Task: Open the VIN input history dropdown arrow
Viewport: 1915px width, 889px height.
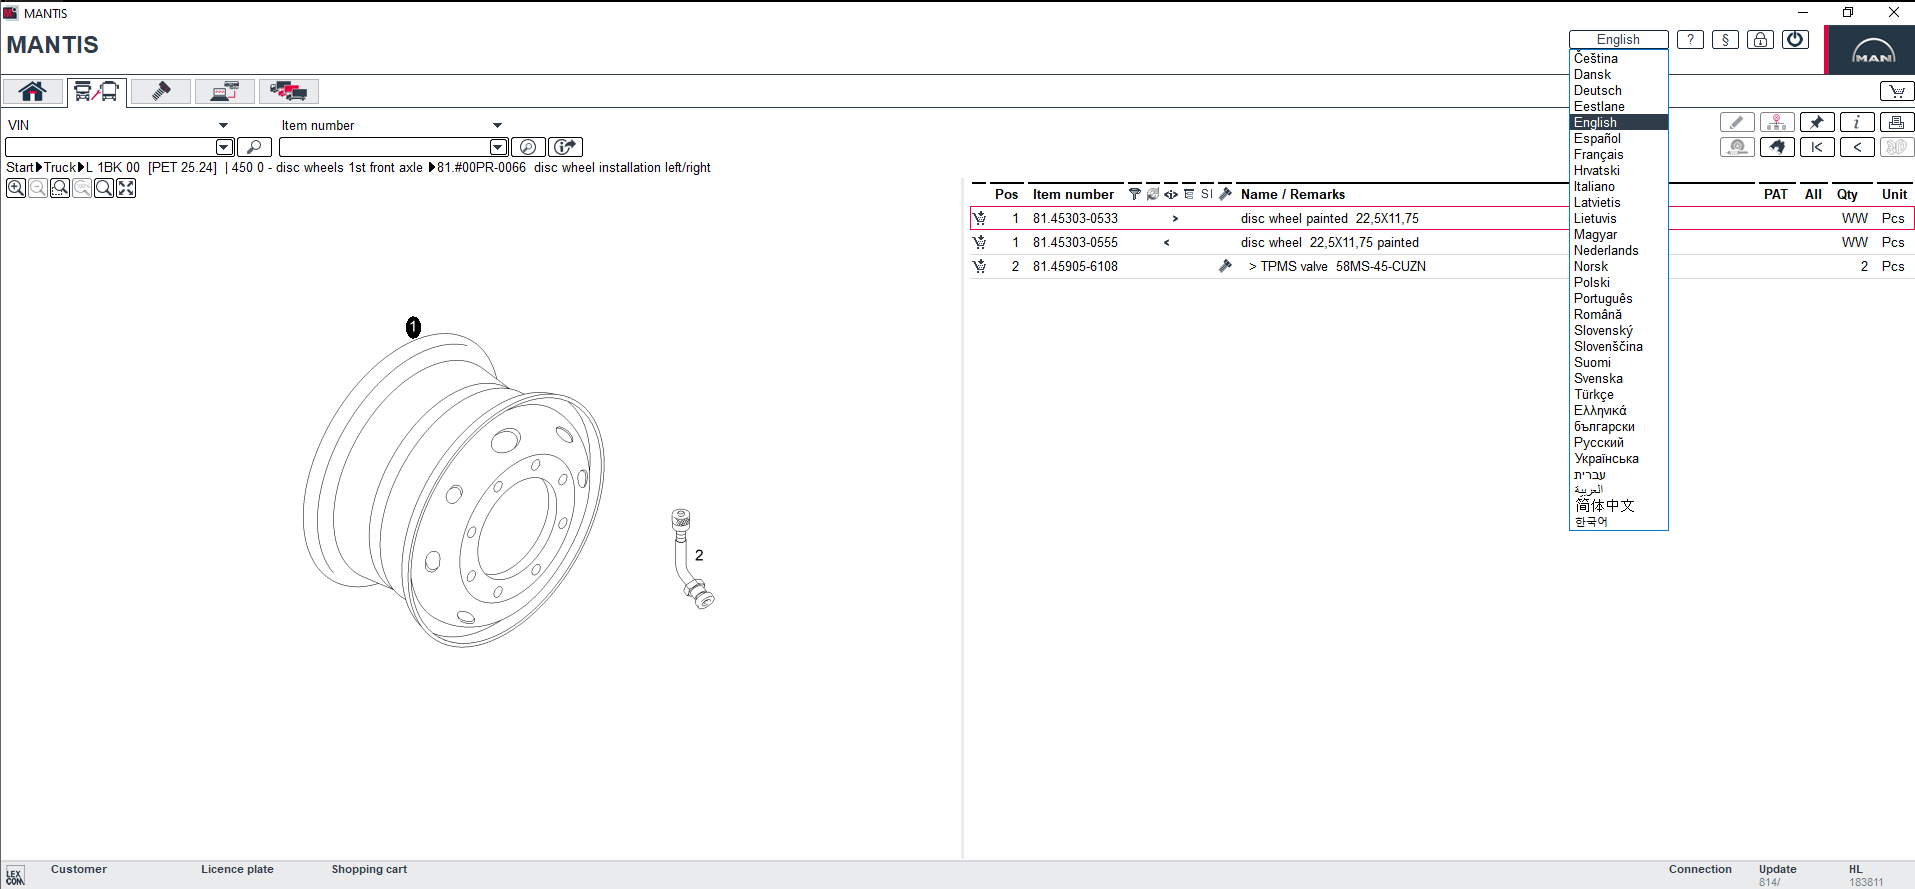Action: (224, 147)
